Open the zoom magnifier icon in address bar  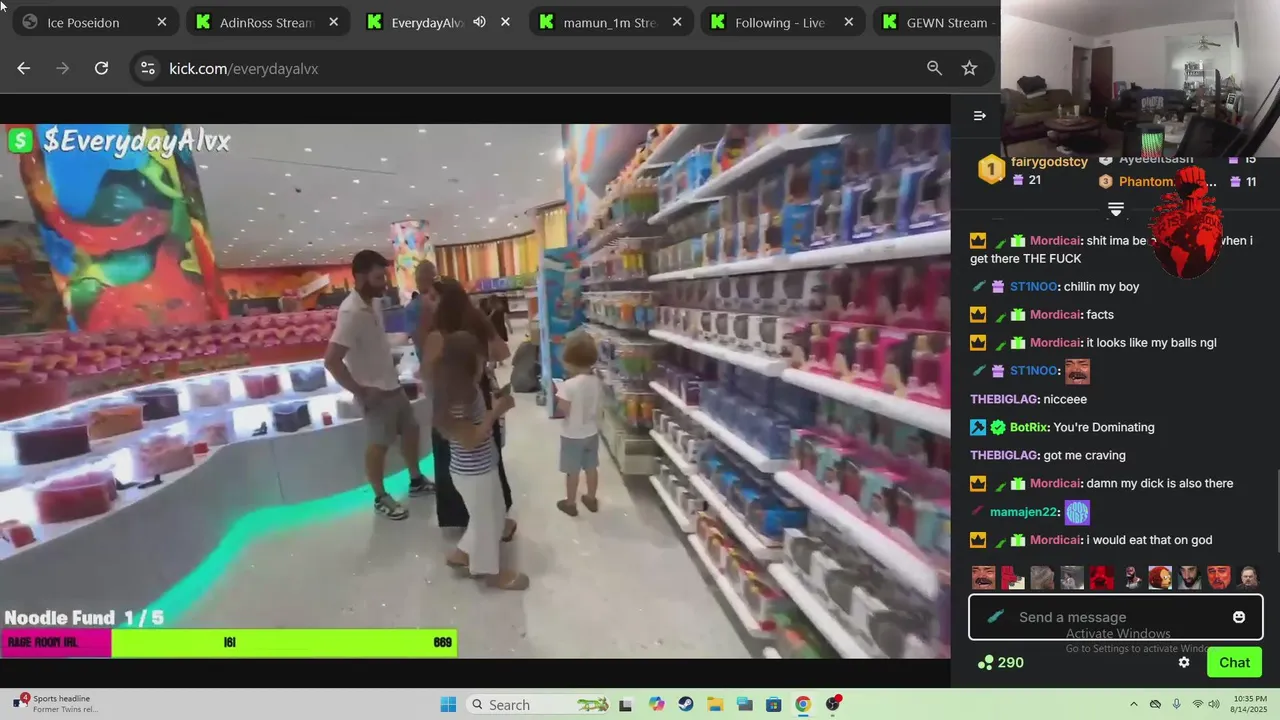point(934,68)
